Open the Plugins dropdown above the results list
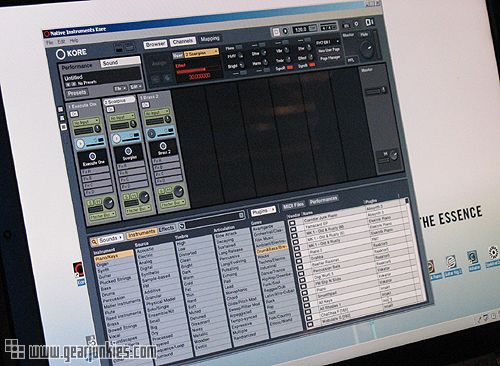500x366 pixels. click(263, 211)
